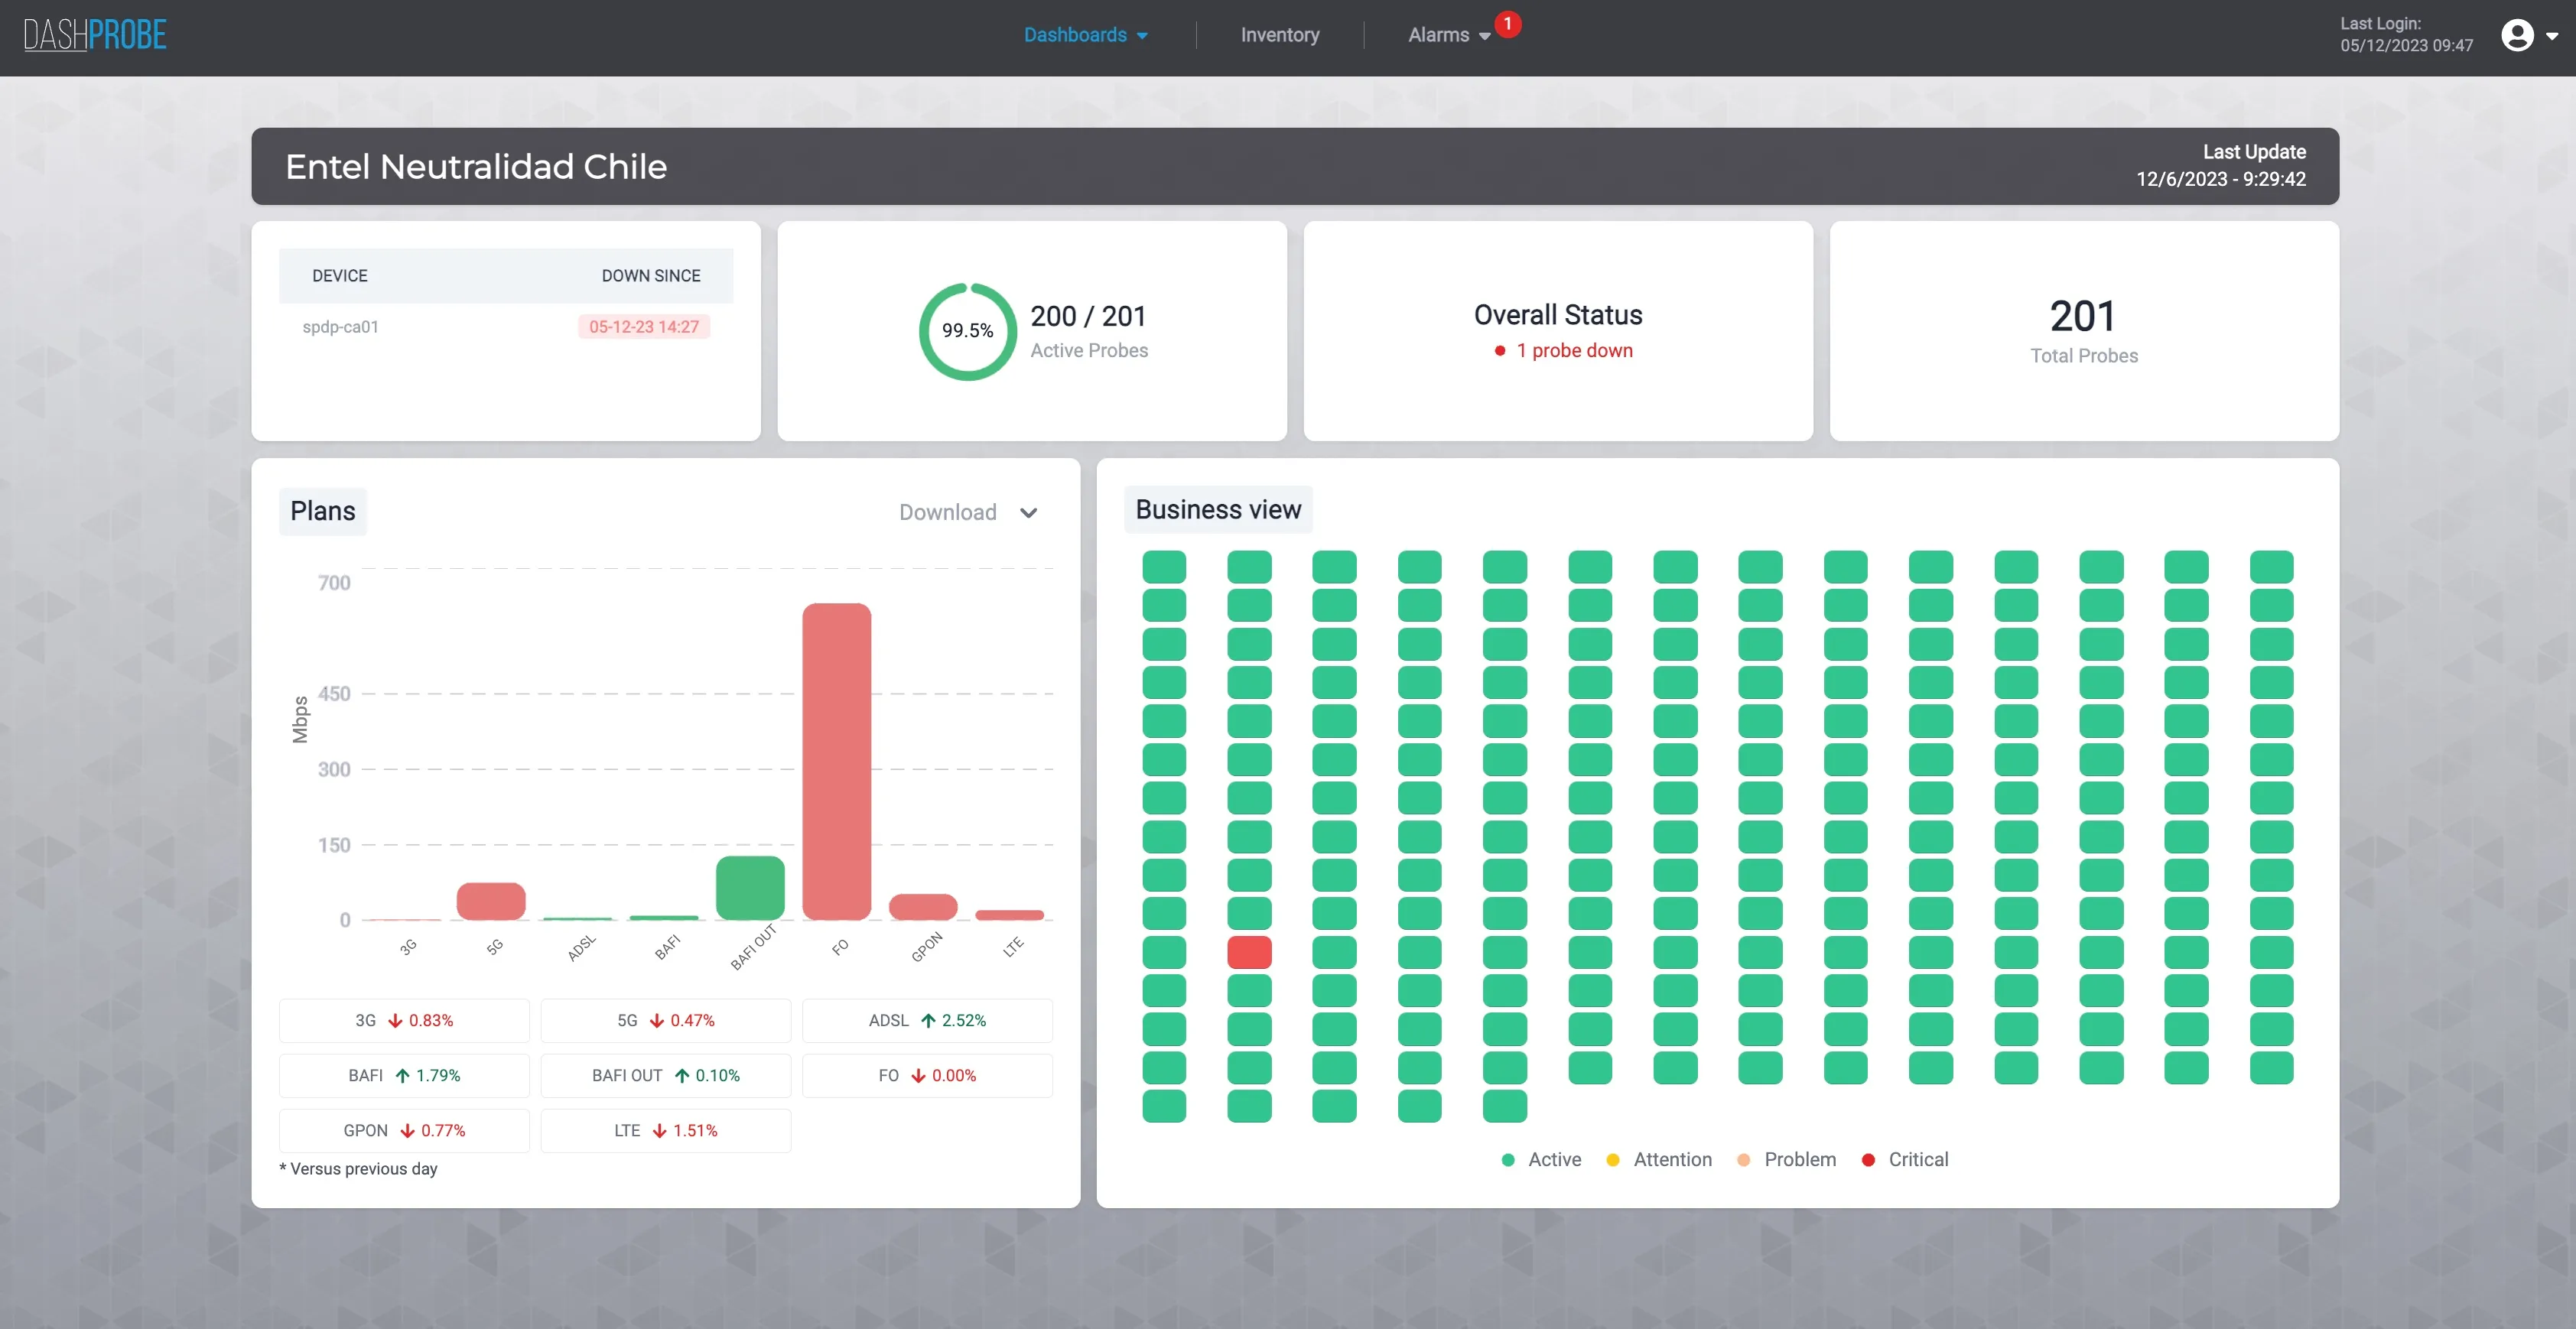This screenshot has height=1329, width=2576.
Task: Toggle the Critical legend item
Action: pyautogui.click(x=1905, y=1160)
